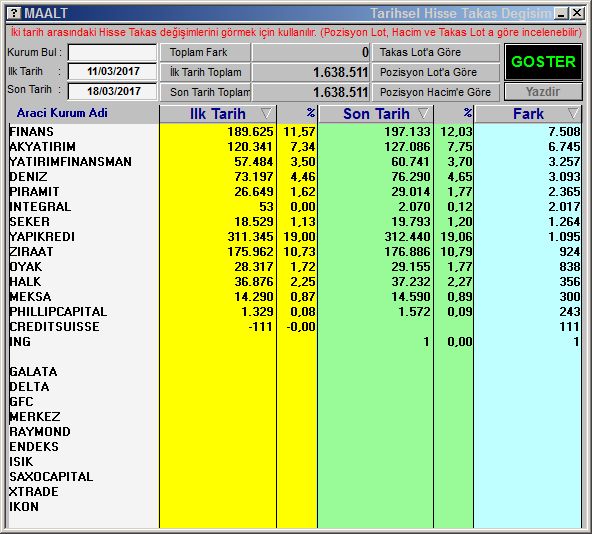Viewport: 592px width, 534px height.
Task: Select the PIRAMIT row name
Action: (x=34, y=191)
